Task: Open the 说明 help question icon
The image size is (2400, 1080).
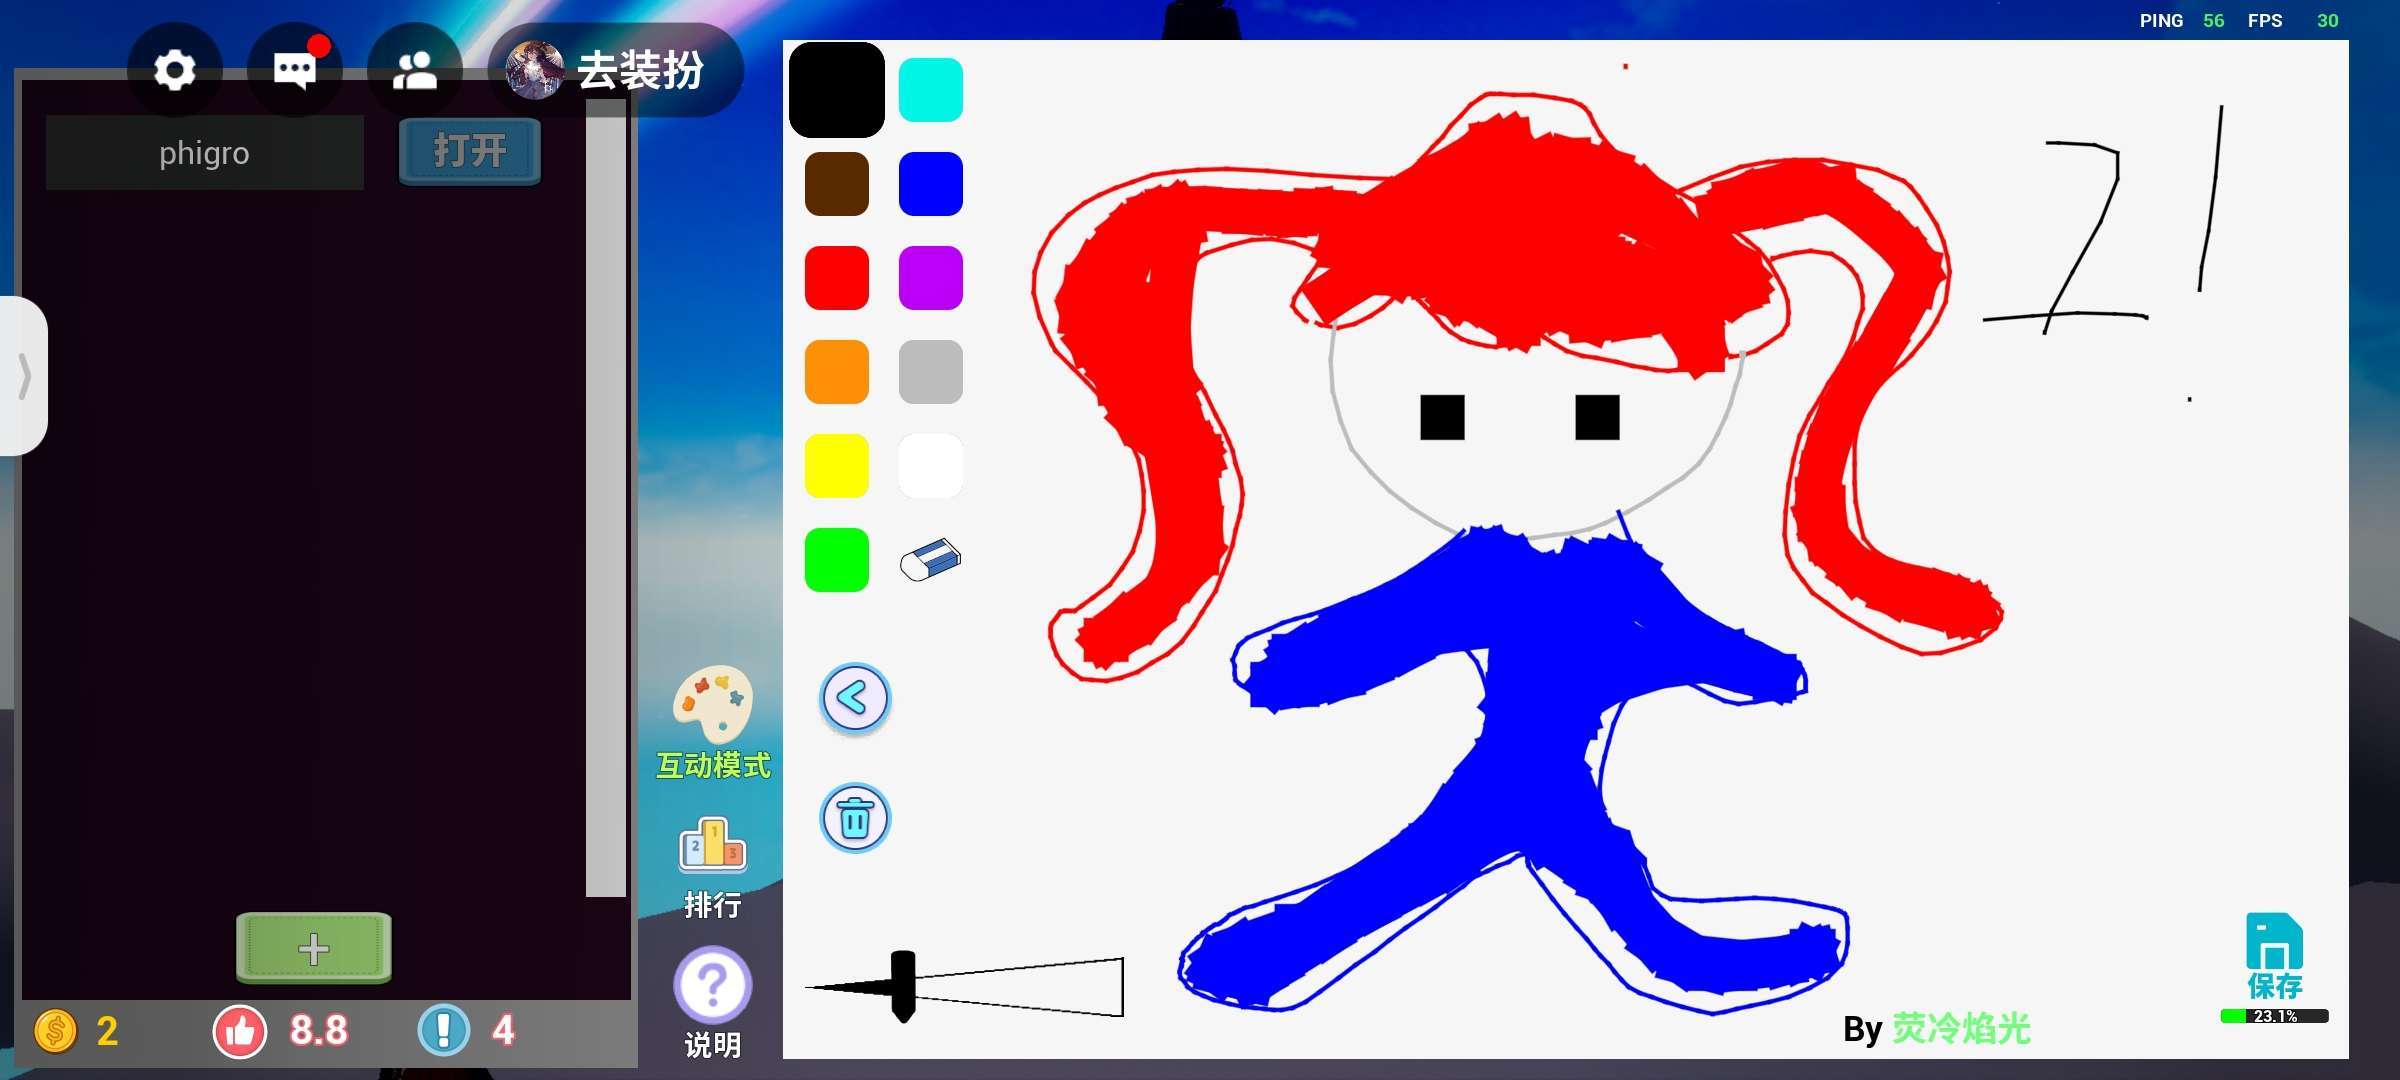Action: pyautogui.click(x=712, y=986)
